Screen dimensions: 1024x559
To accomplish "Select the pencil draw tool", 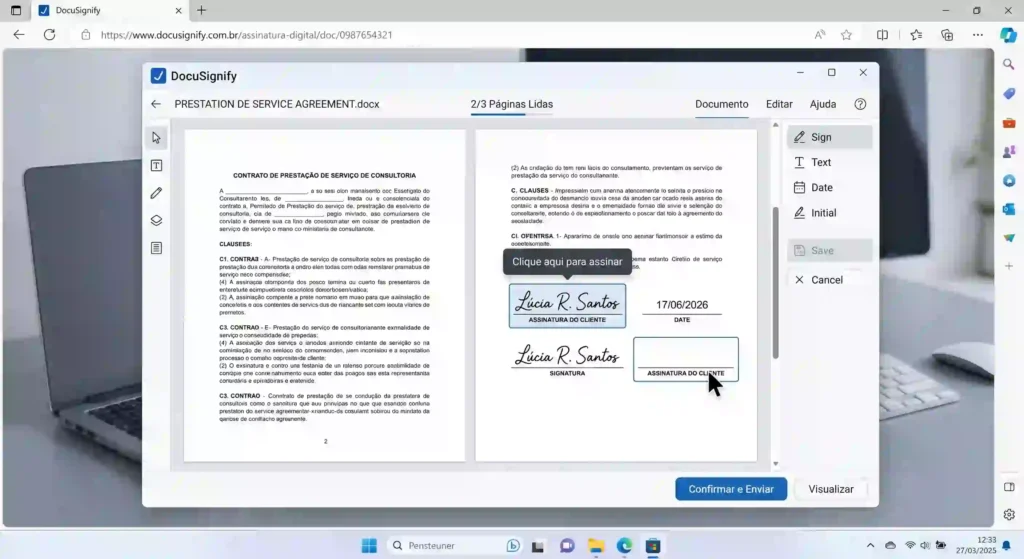I will (x=156, y=193).
